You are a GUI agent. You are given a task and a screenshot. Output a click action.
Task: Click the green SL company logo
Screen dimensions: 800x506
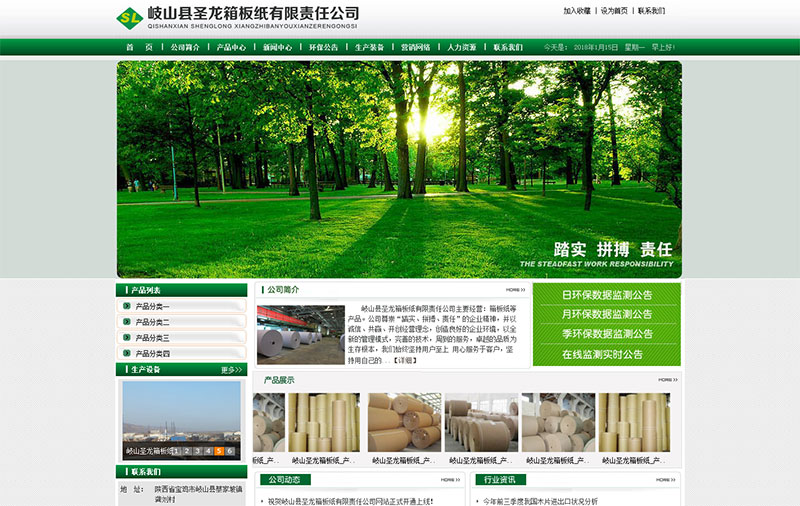click(x=130, y=18)
